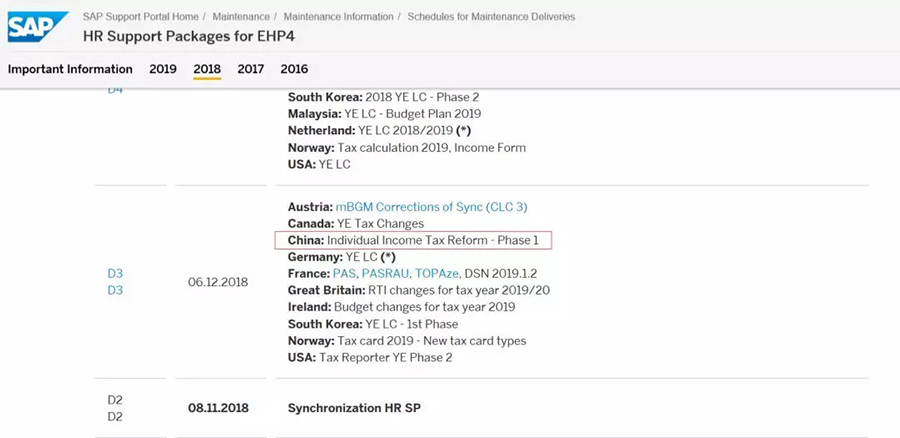Switch to the 2016 tab

coord(294,69)
